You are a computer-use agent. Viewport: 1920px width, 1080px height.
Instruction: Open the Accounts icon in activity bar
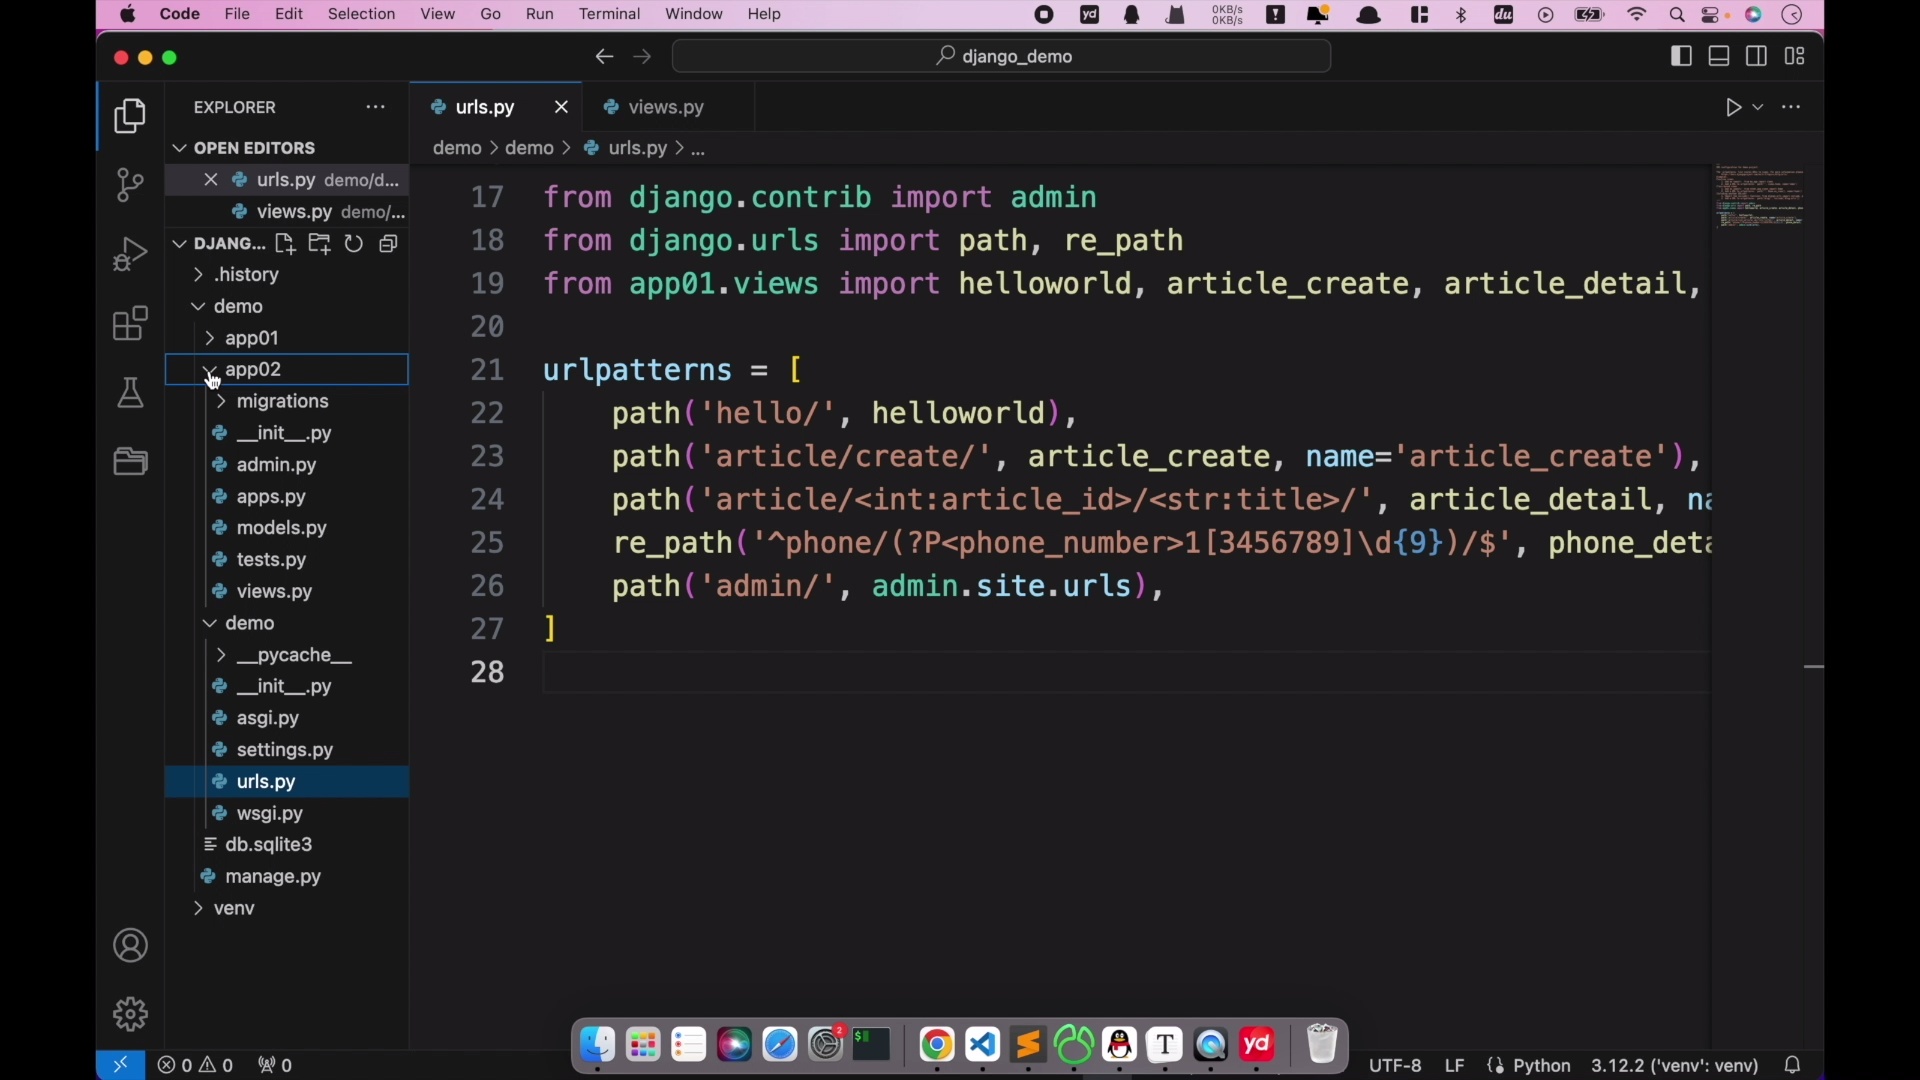131,946
